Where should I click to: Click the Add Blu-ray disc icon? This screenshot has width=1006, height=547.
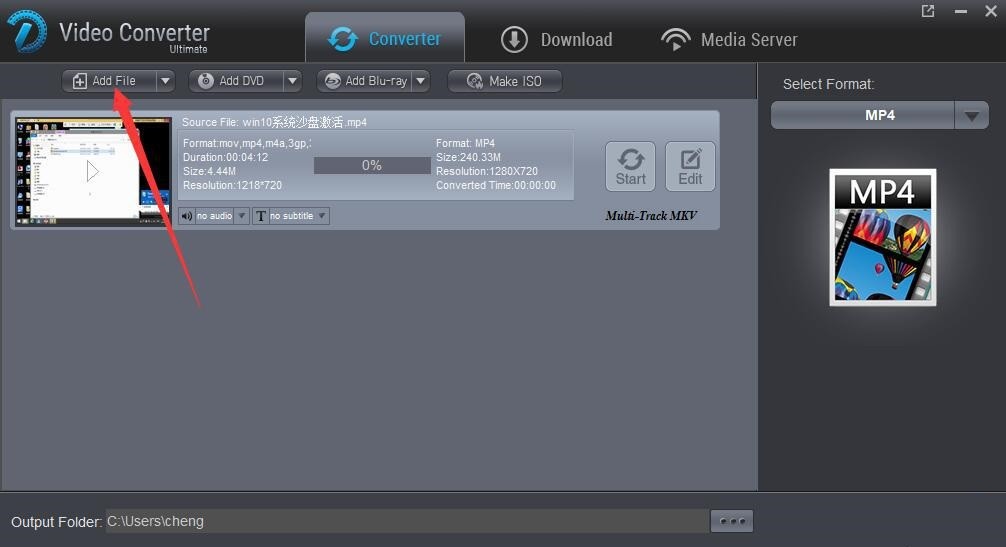point(333,81)
